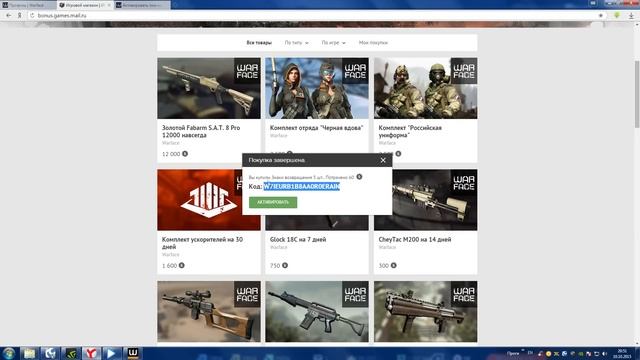Open Yandex Browser from taskbar
The width and height of the screenshot is (640, 360).
pos(91,353)
